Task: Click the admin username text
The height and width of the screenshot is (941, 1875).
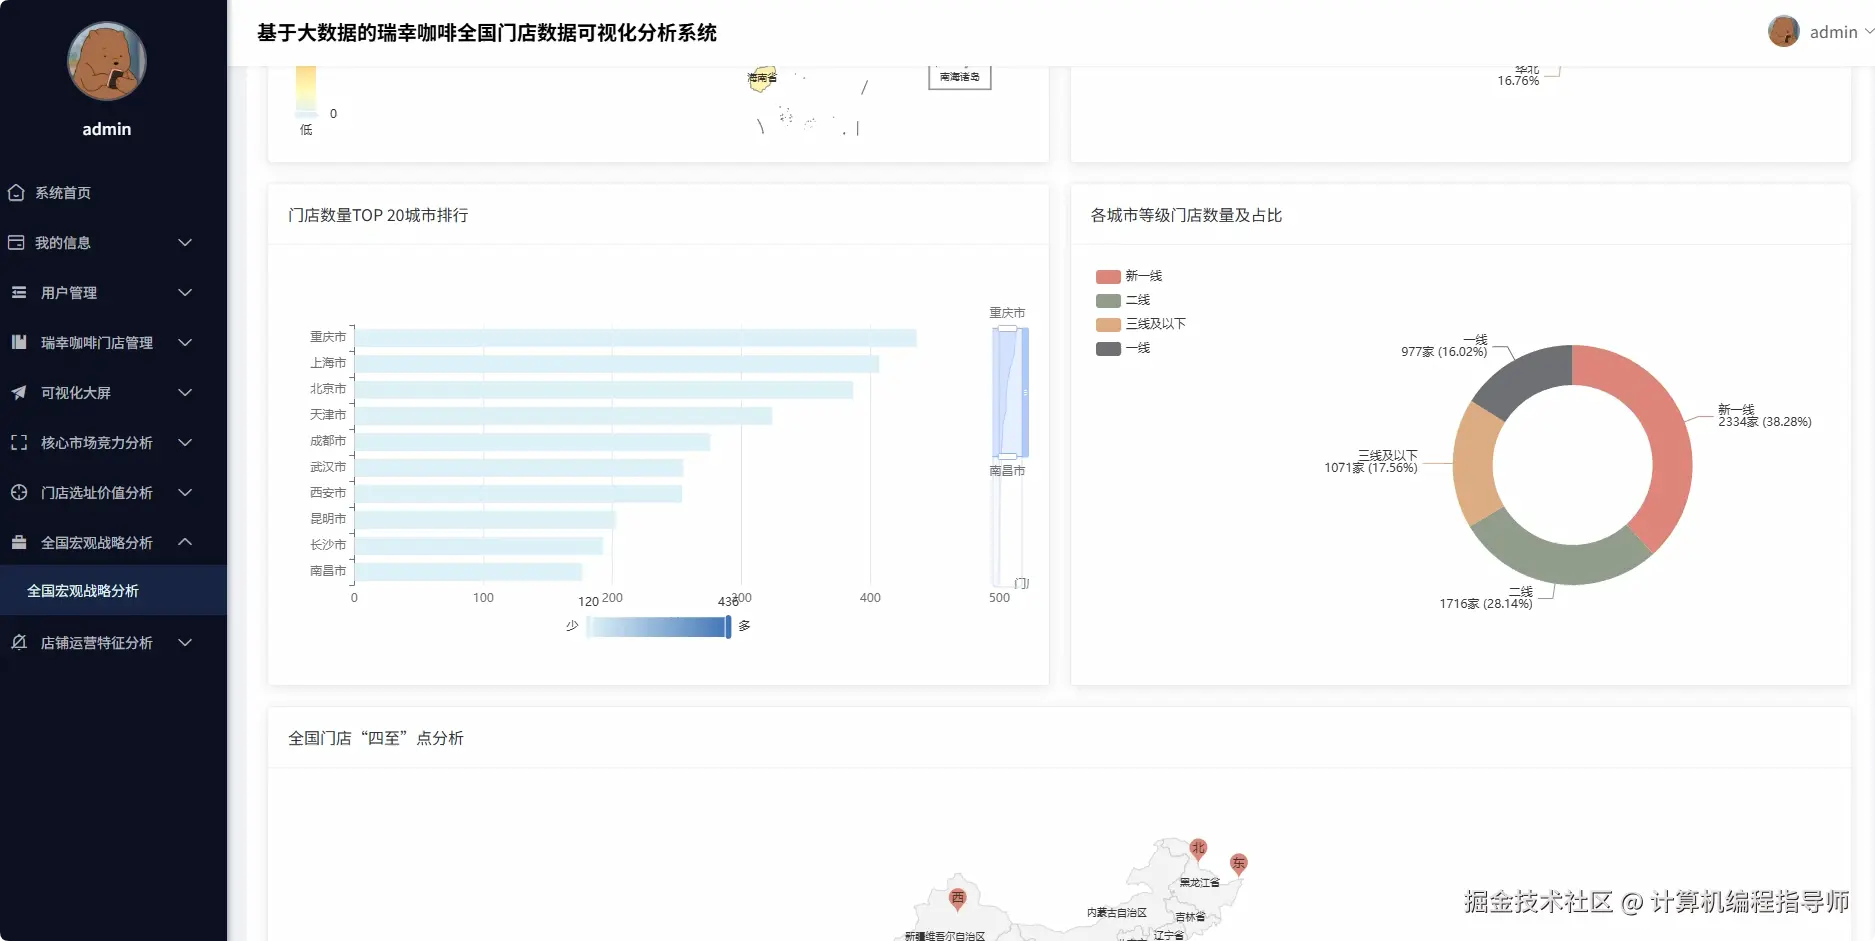Action: [1834, 31]
